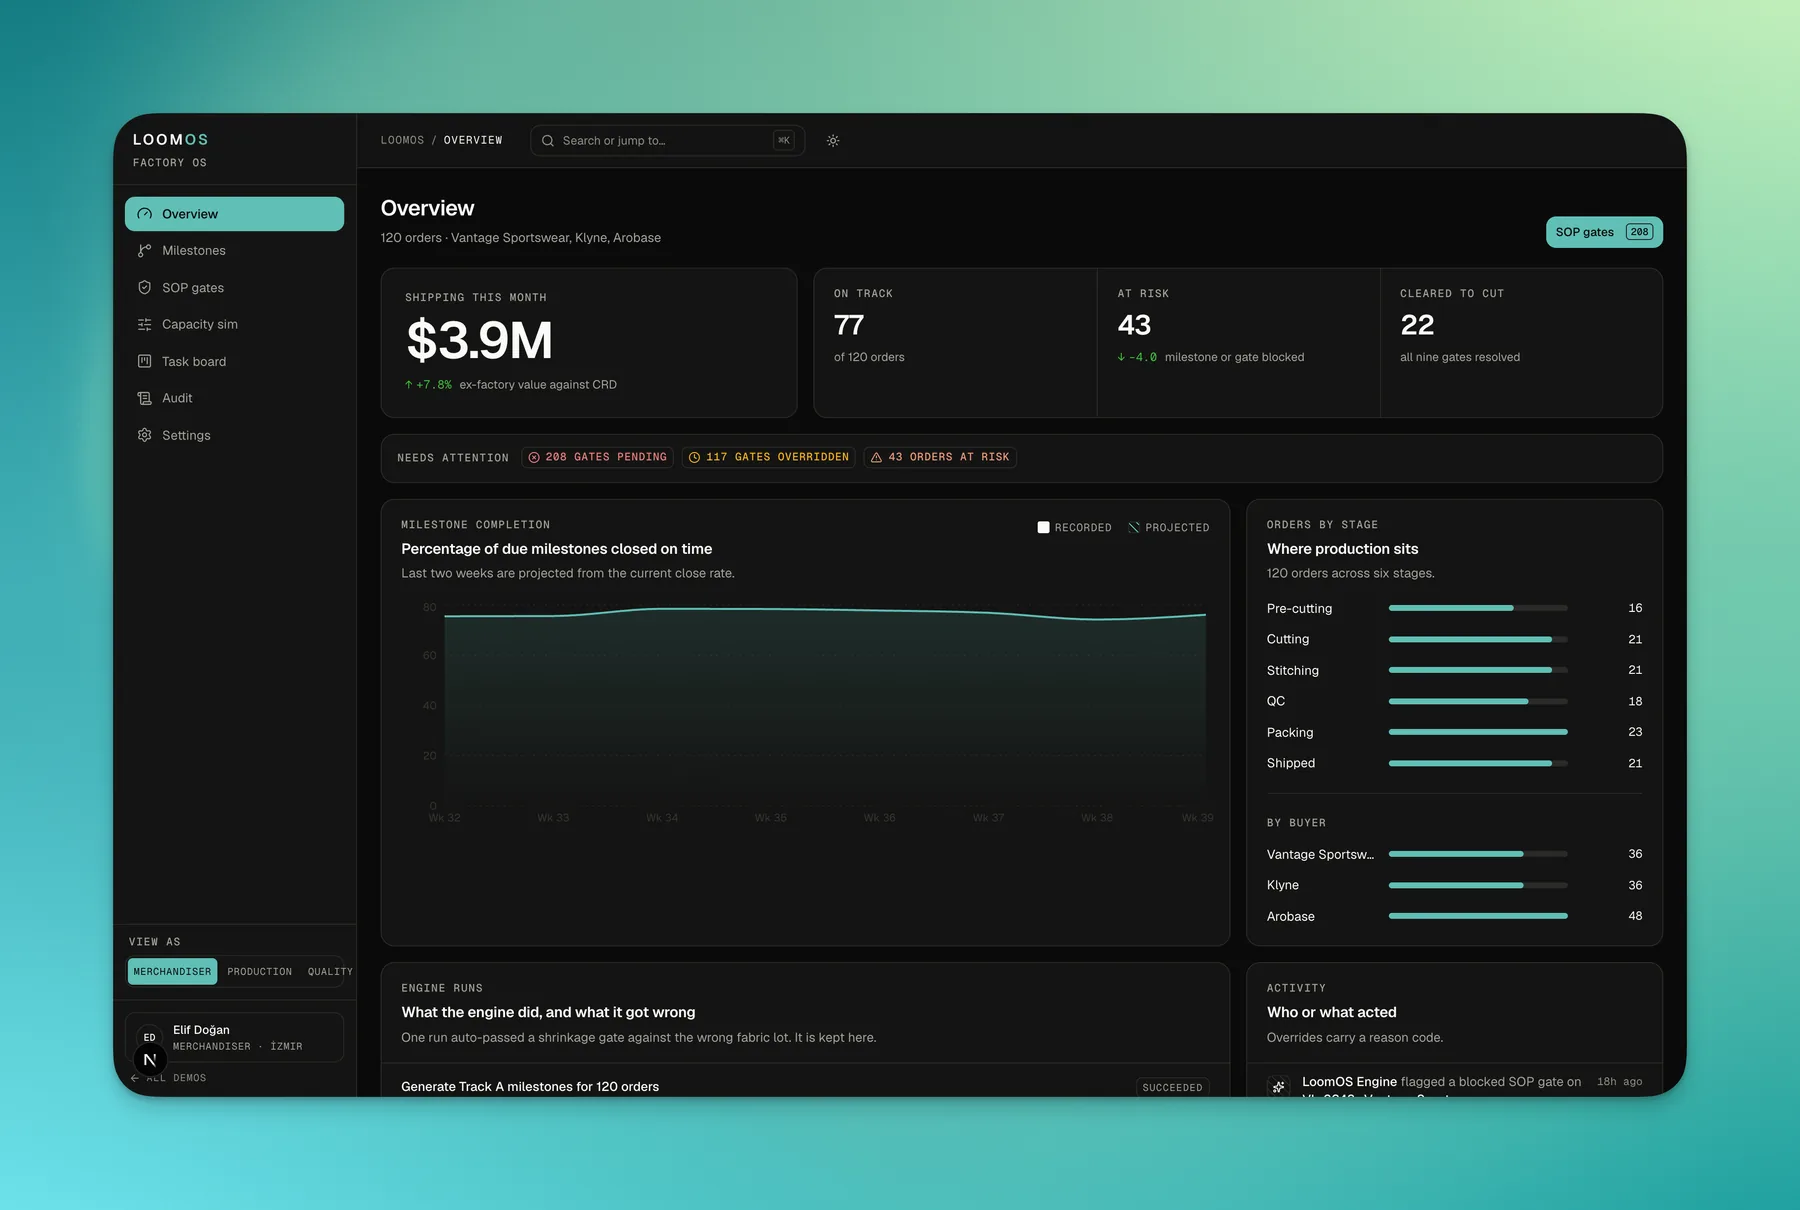Select the Overview navigation item

click(234, 214)
